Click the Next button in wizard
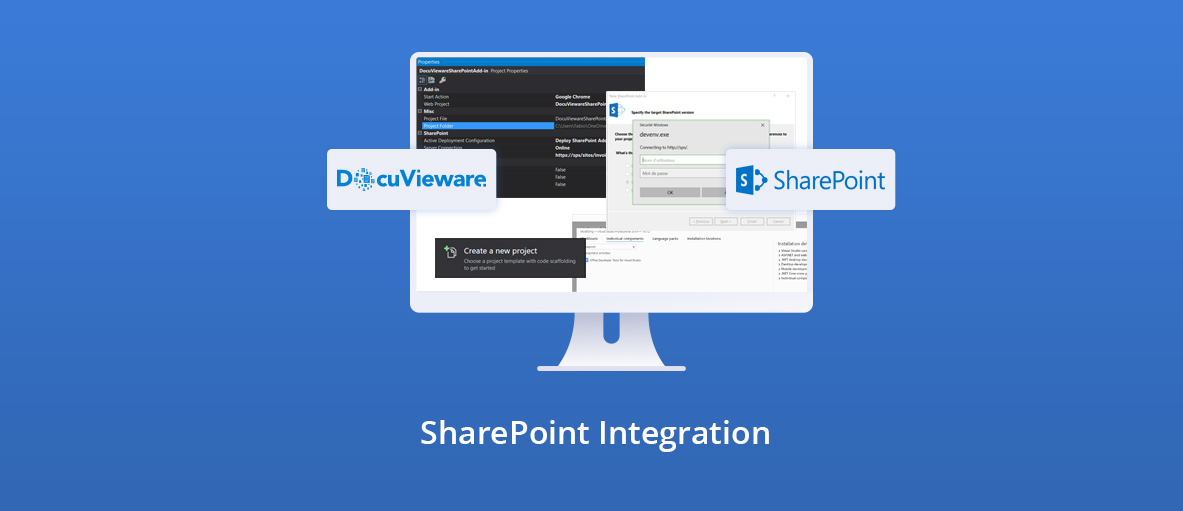Screen dimensions: 1183x511 [x=726, y=221]
